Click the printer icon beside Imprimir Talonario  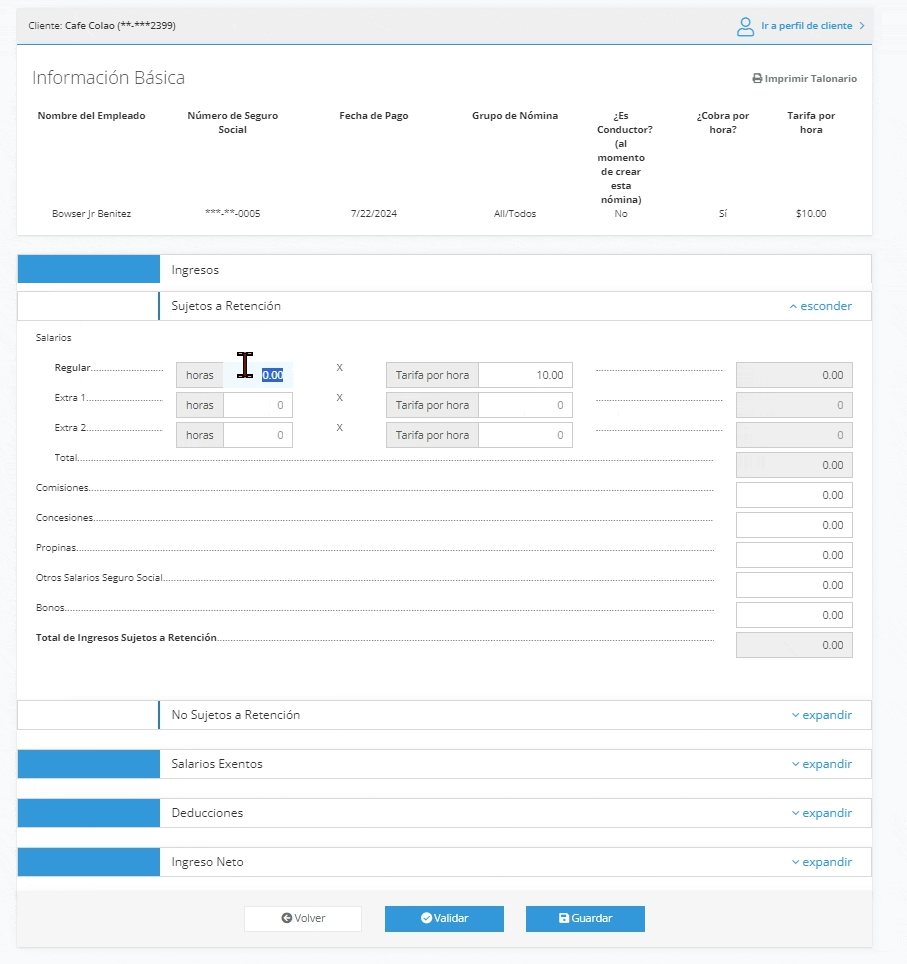pos(757,79)
